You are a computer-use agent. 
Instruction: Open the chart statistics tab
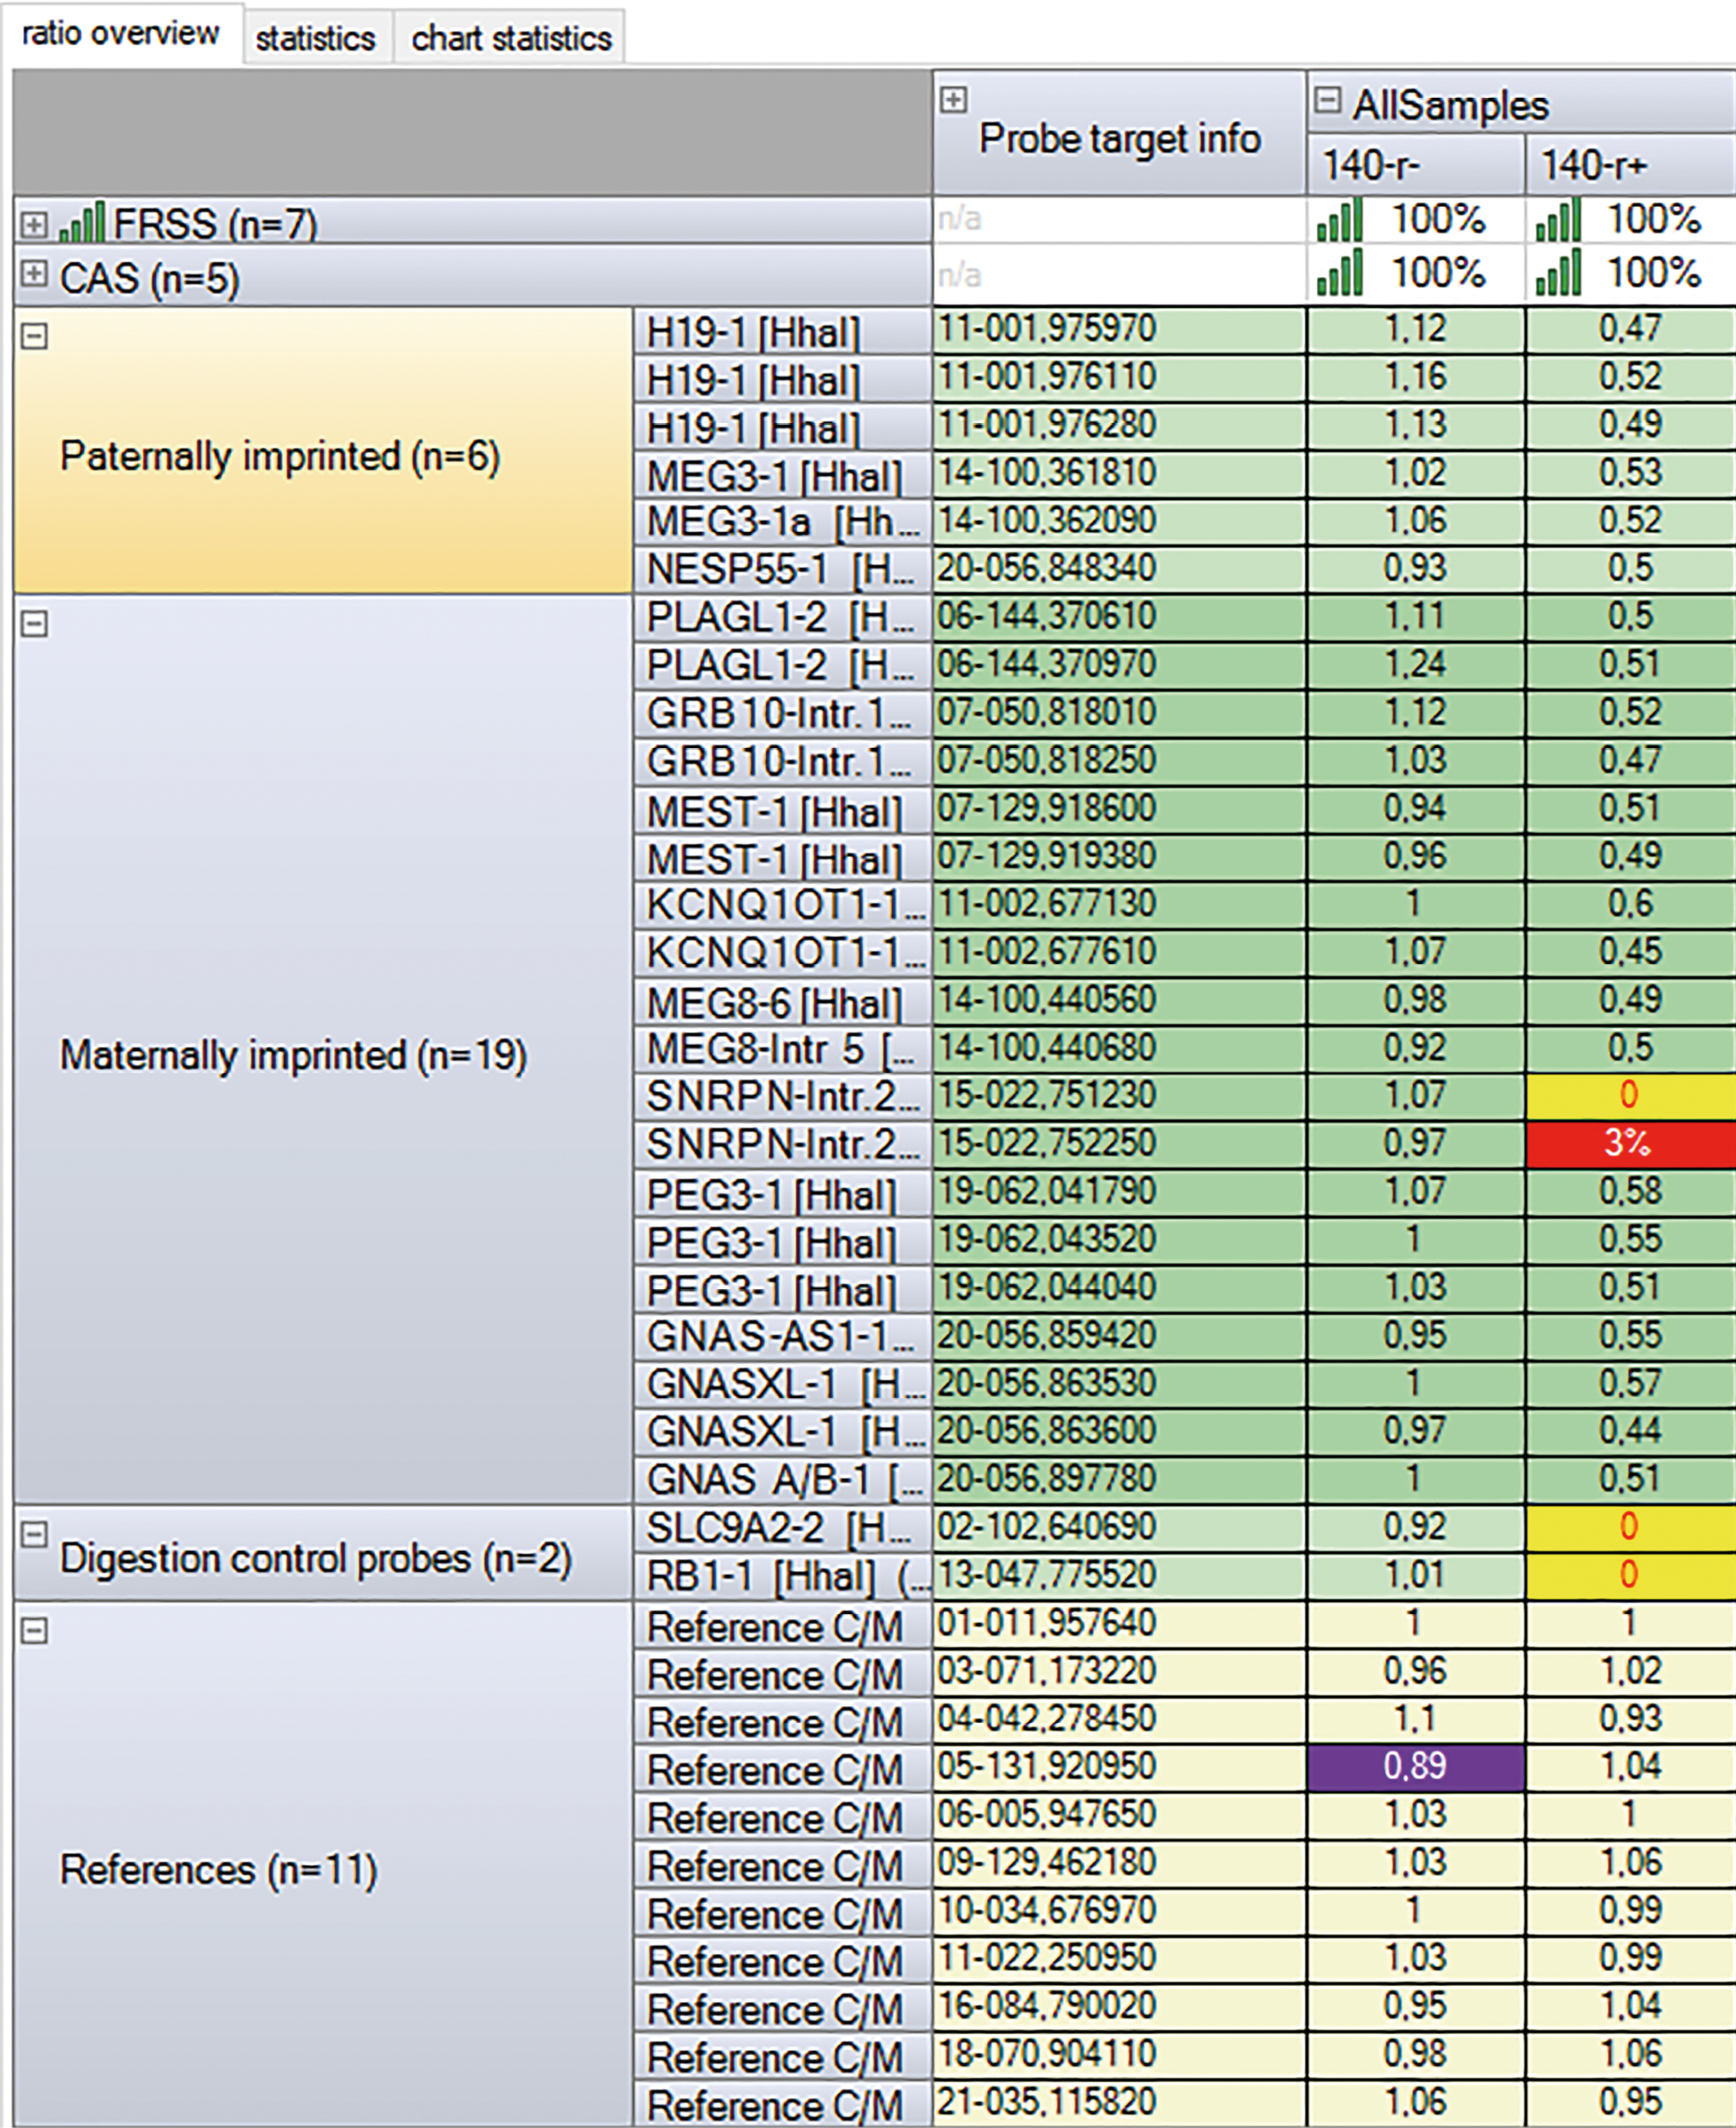click(511, 38)
